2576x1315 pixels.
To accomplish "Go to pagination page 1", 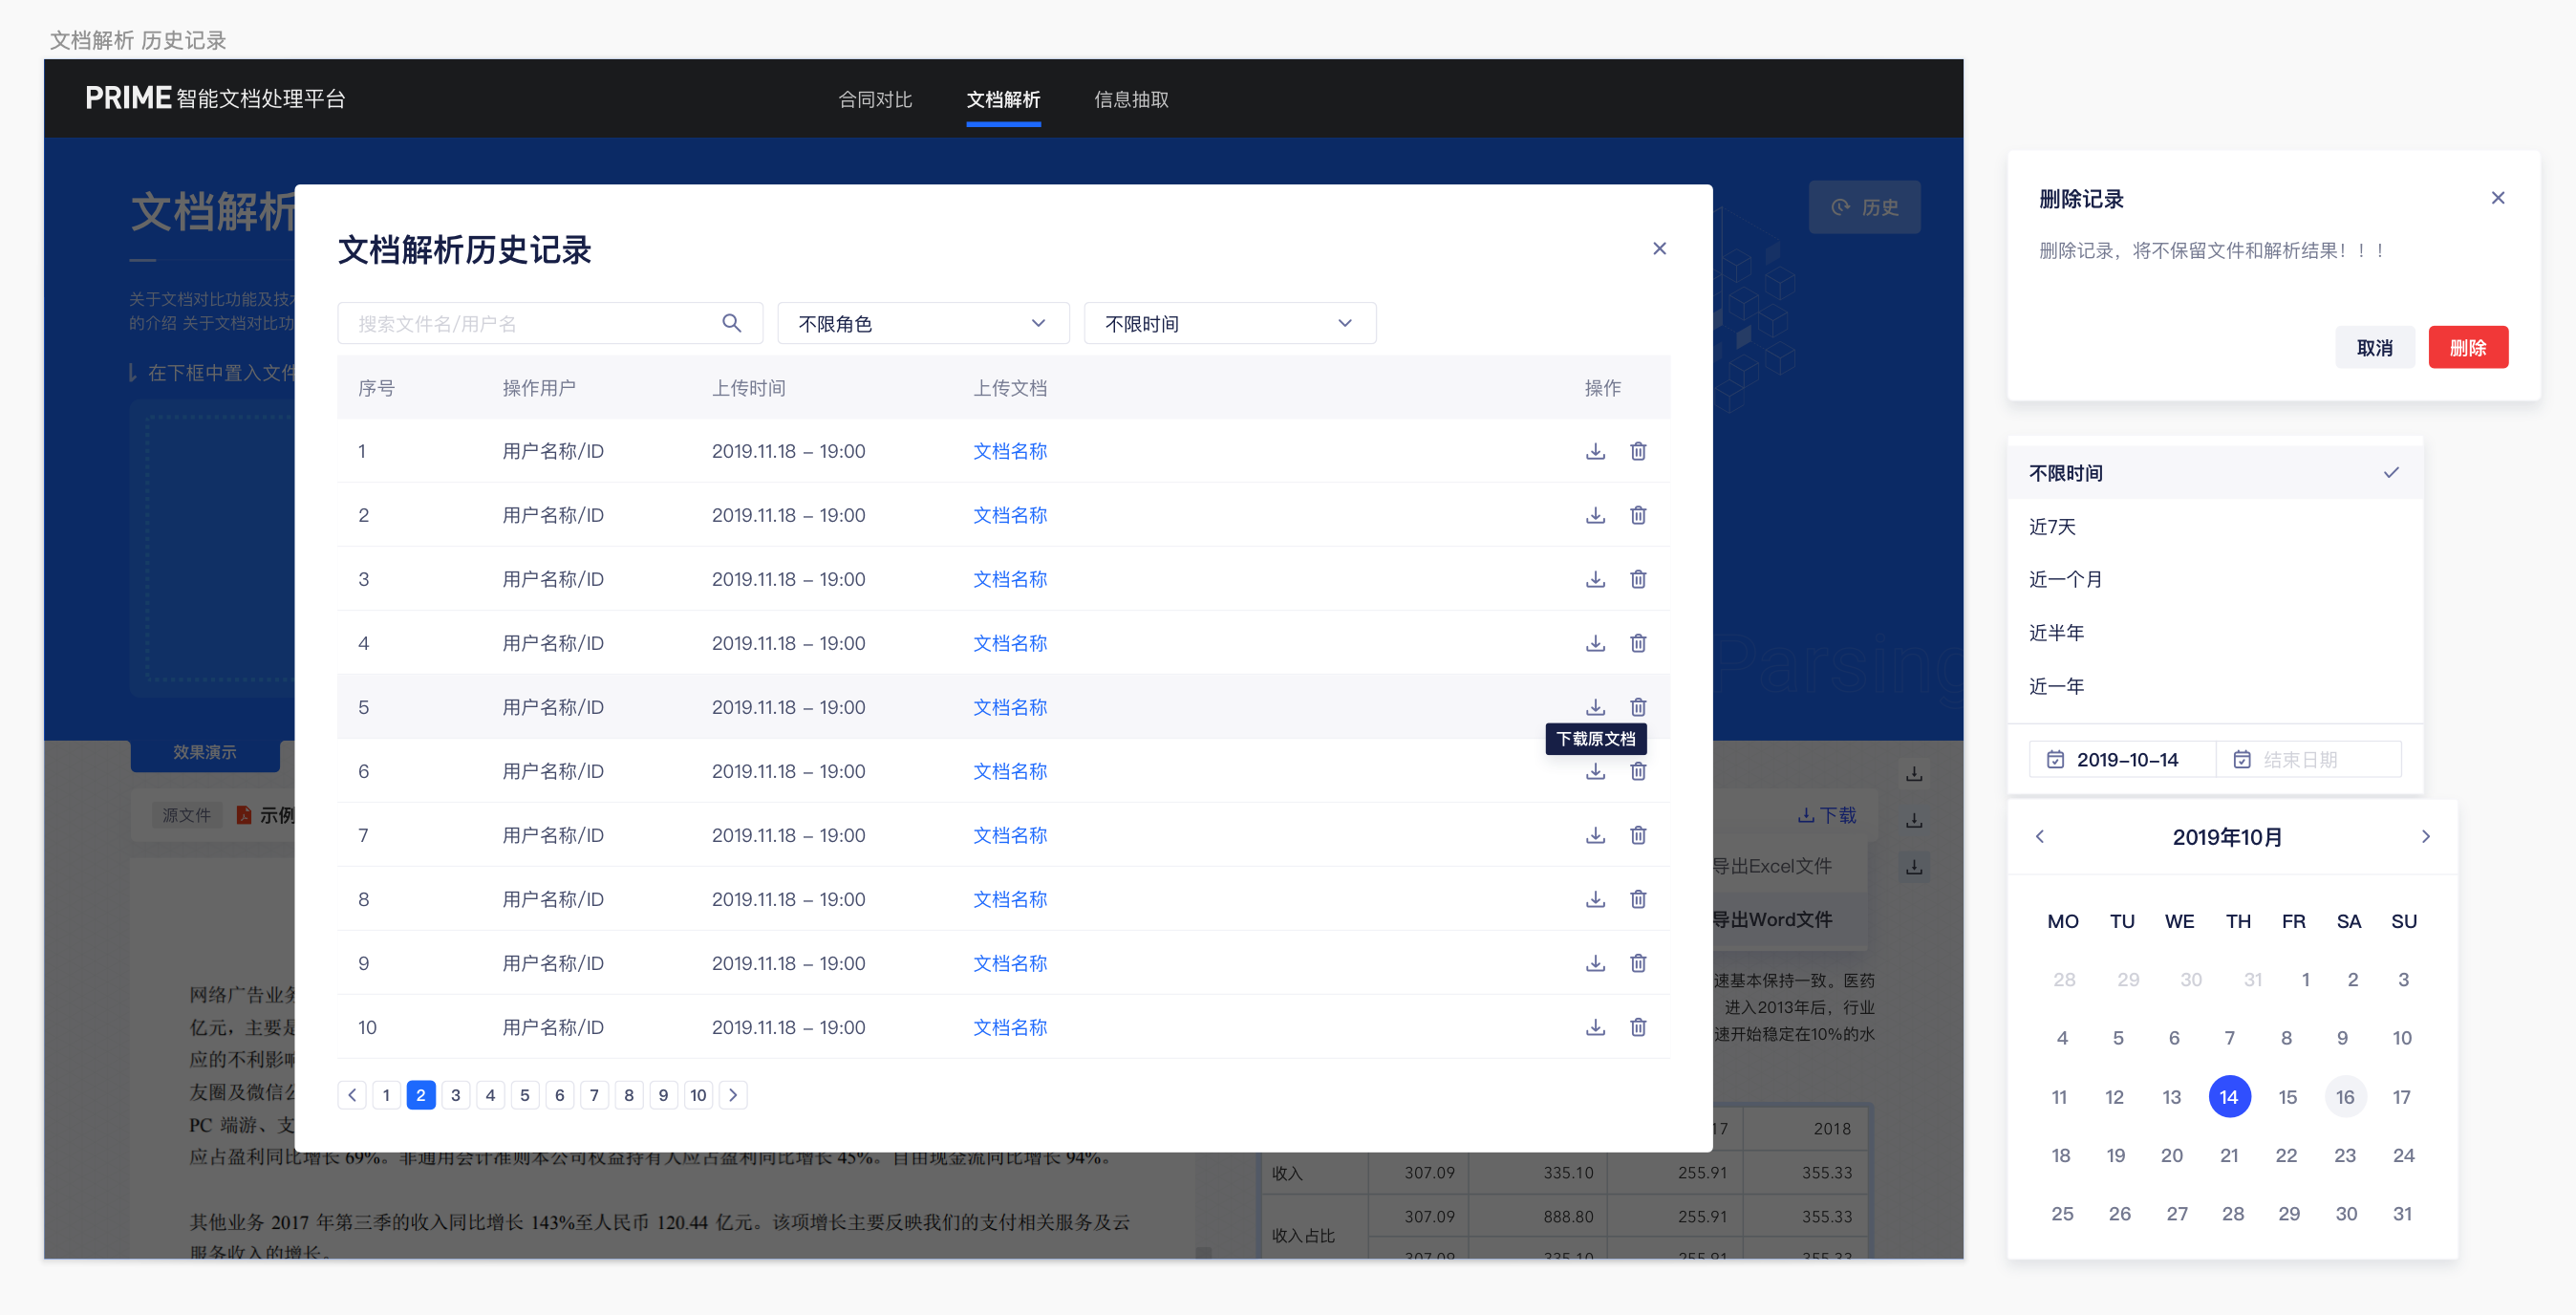I will (386, 1095).
